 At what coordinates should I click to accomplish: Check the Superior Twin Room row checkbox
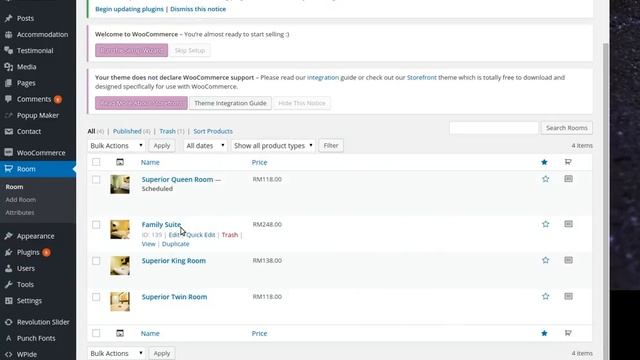point(96,297)
